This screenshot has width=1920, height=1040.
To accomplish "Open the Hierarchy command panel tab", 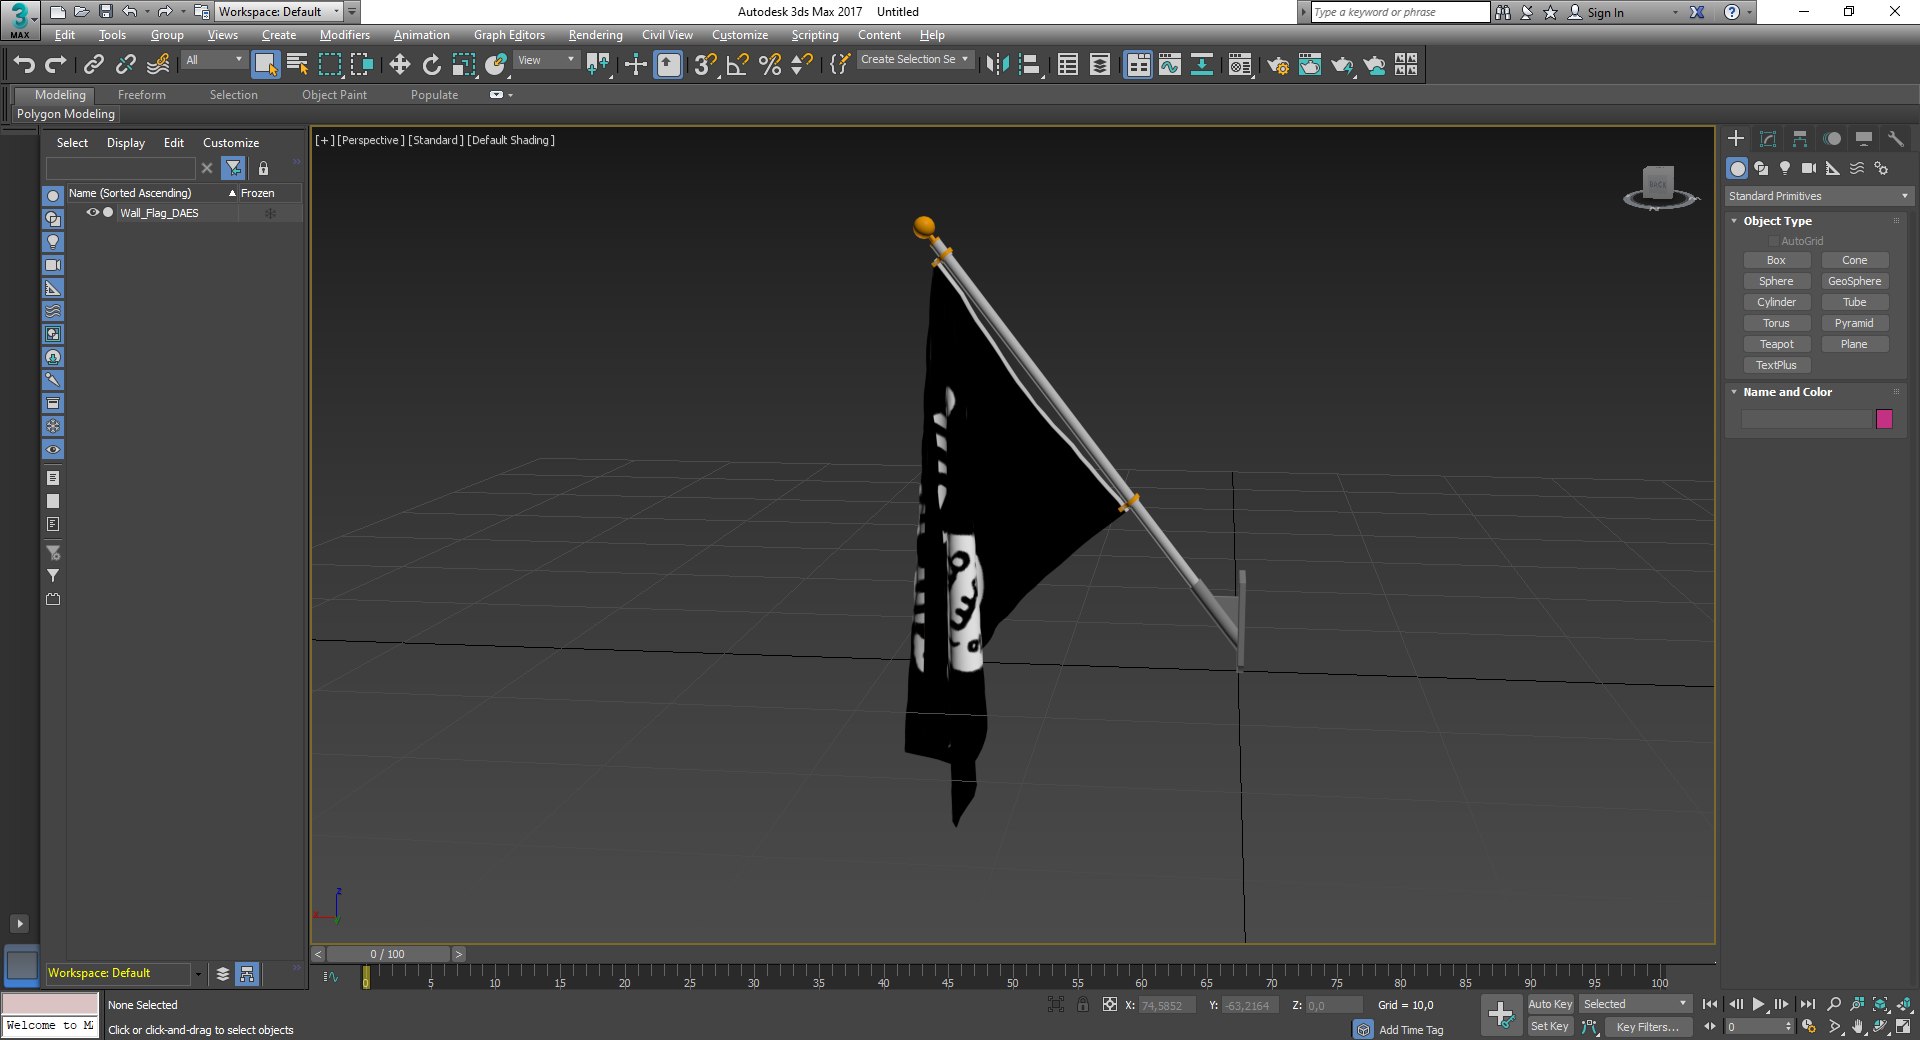I will click(x=1800, y=139).
